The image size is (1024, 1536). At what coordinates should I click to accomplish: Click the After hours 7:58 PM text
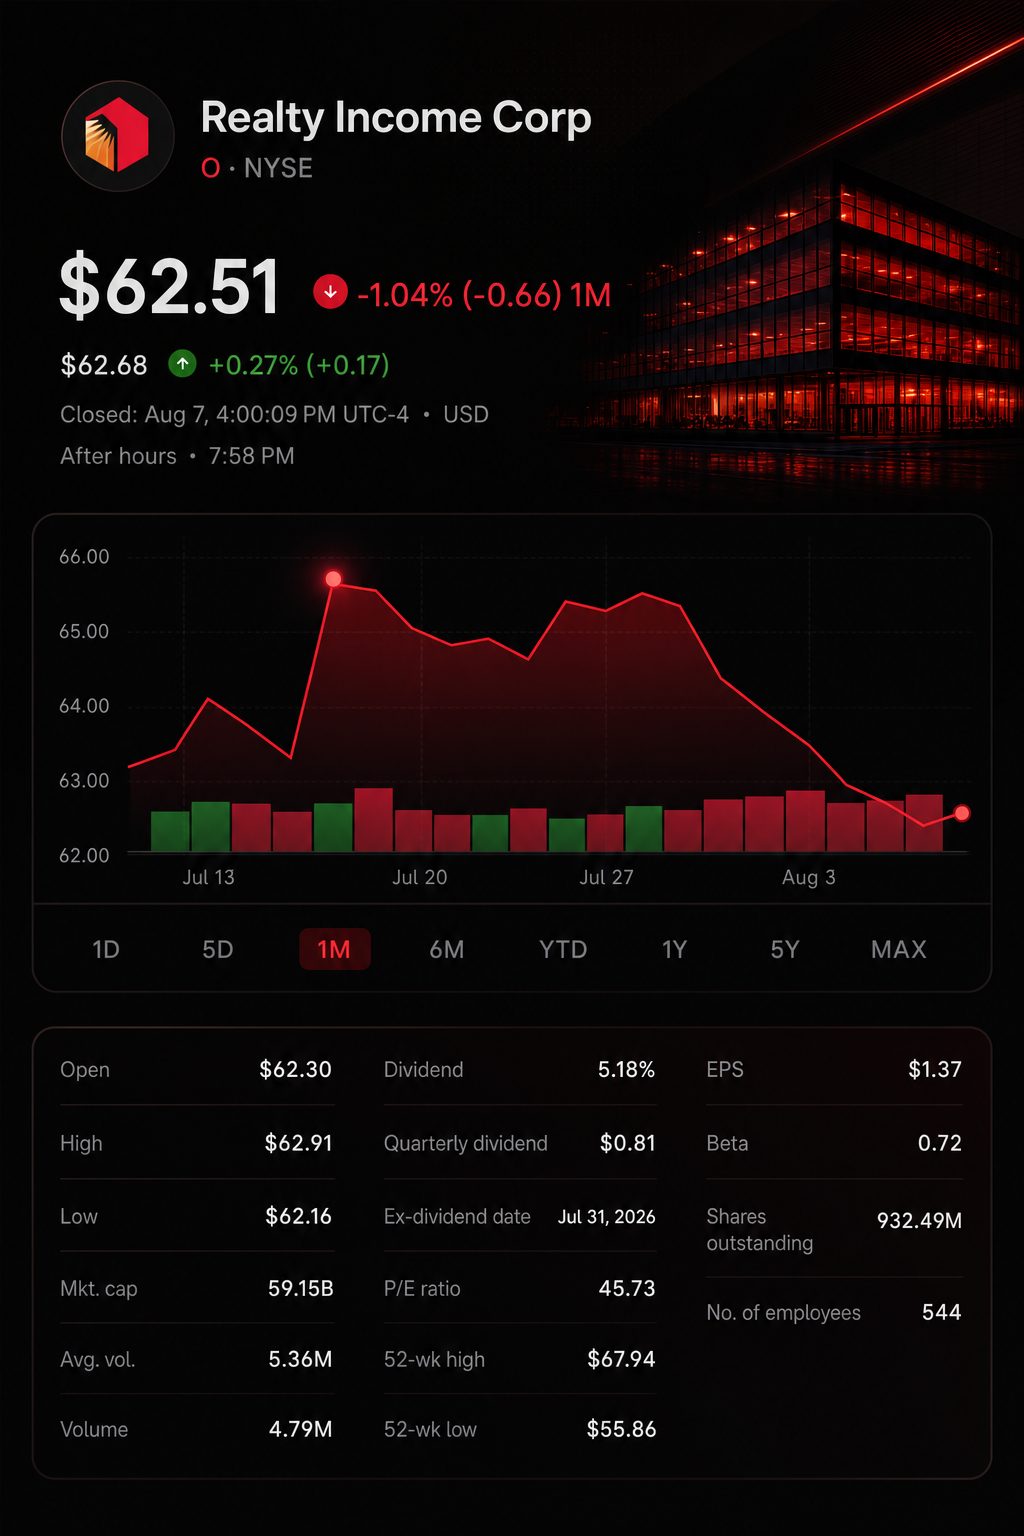[177, 456]
